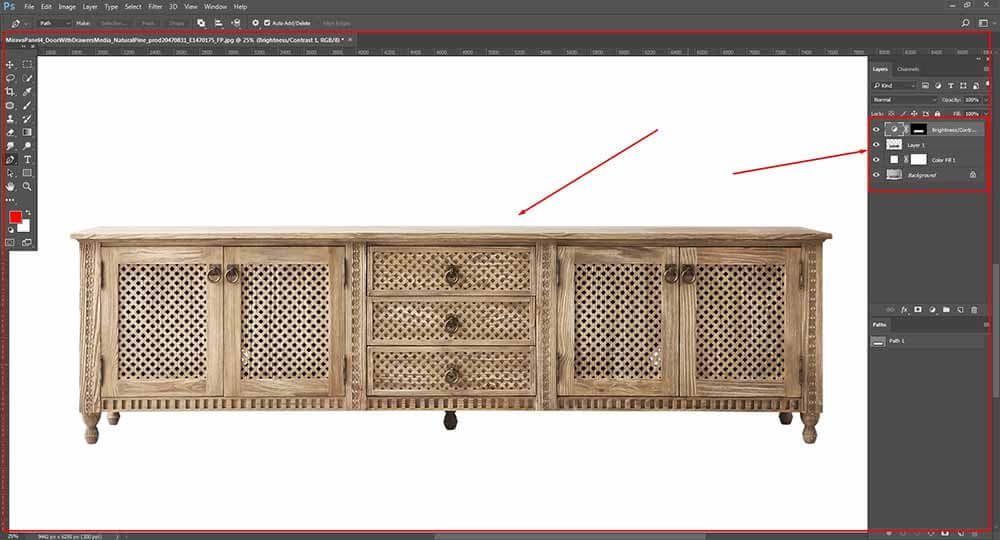Select the Rectangle shape tool

coord(27,173)
